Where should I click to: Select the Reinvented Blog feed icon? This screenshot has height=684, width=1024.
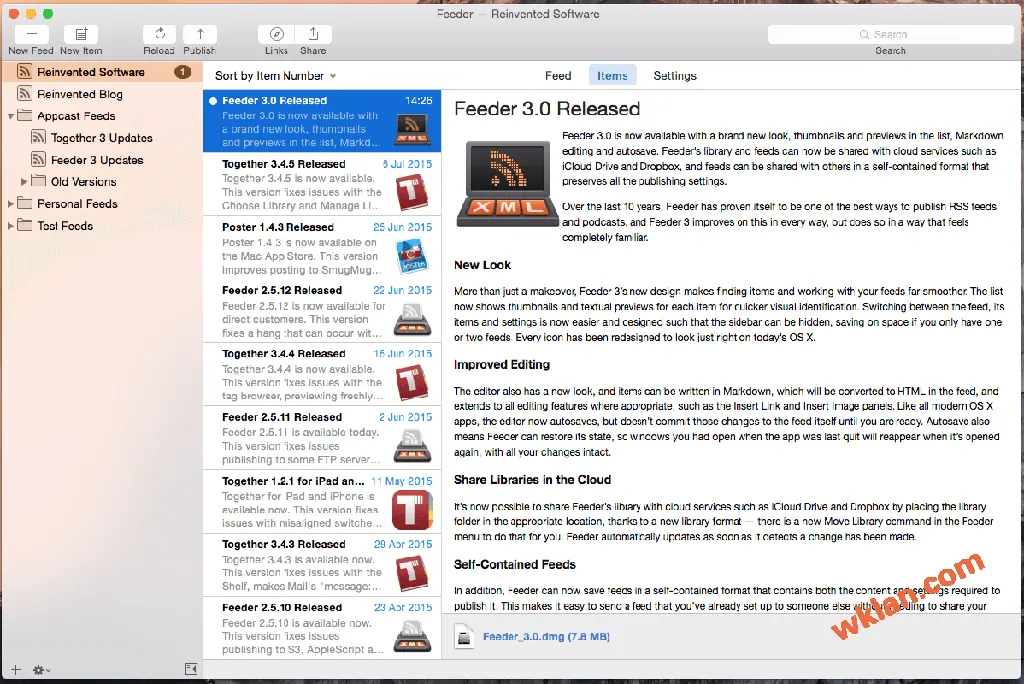(26, 94)
